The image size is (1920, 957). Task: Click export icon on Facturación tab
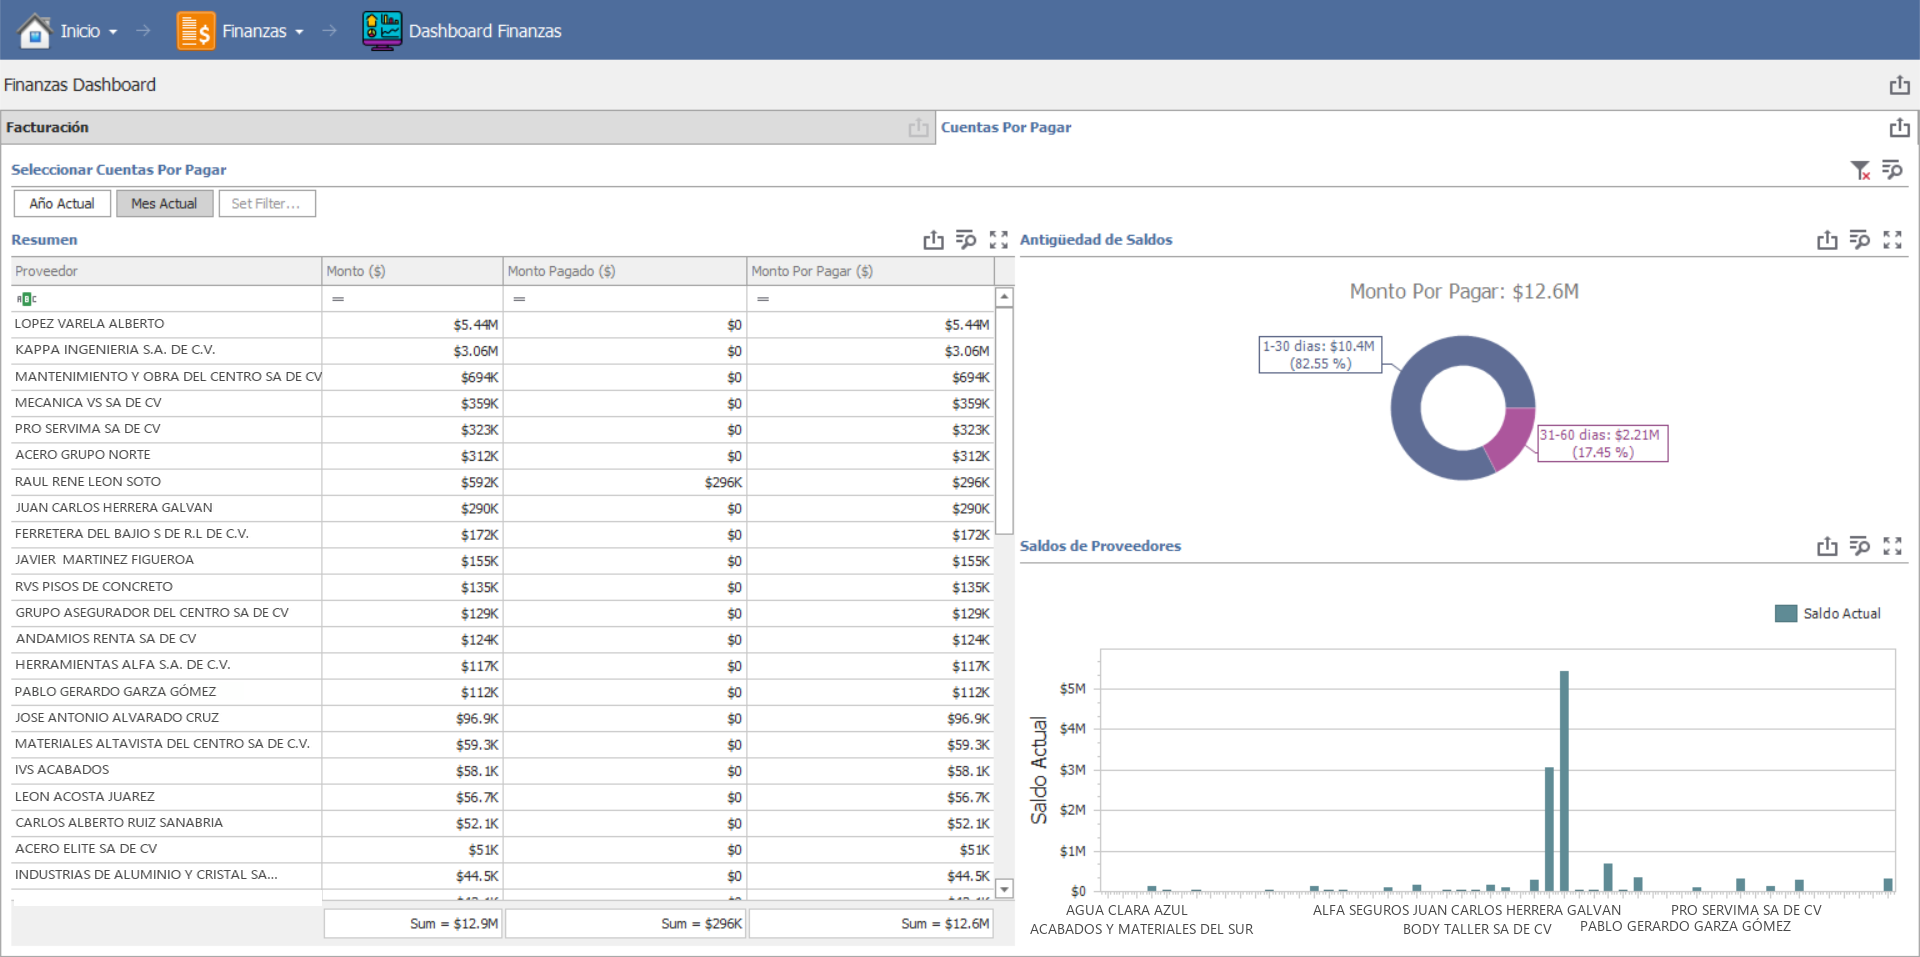coord(918,127)
